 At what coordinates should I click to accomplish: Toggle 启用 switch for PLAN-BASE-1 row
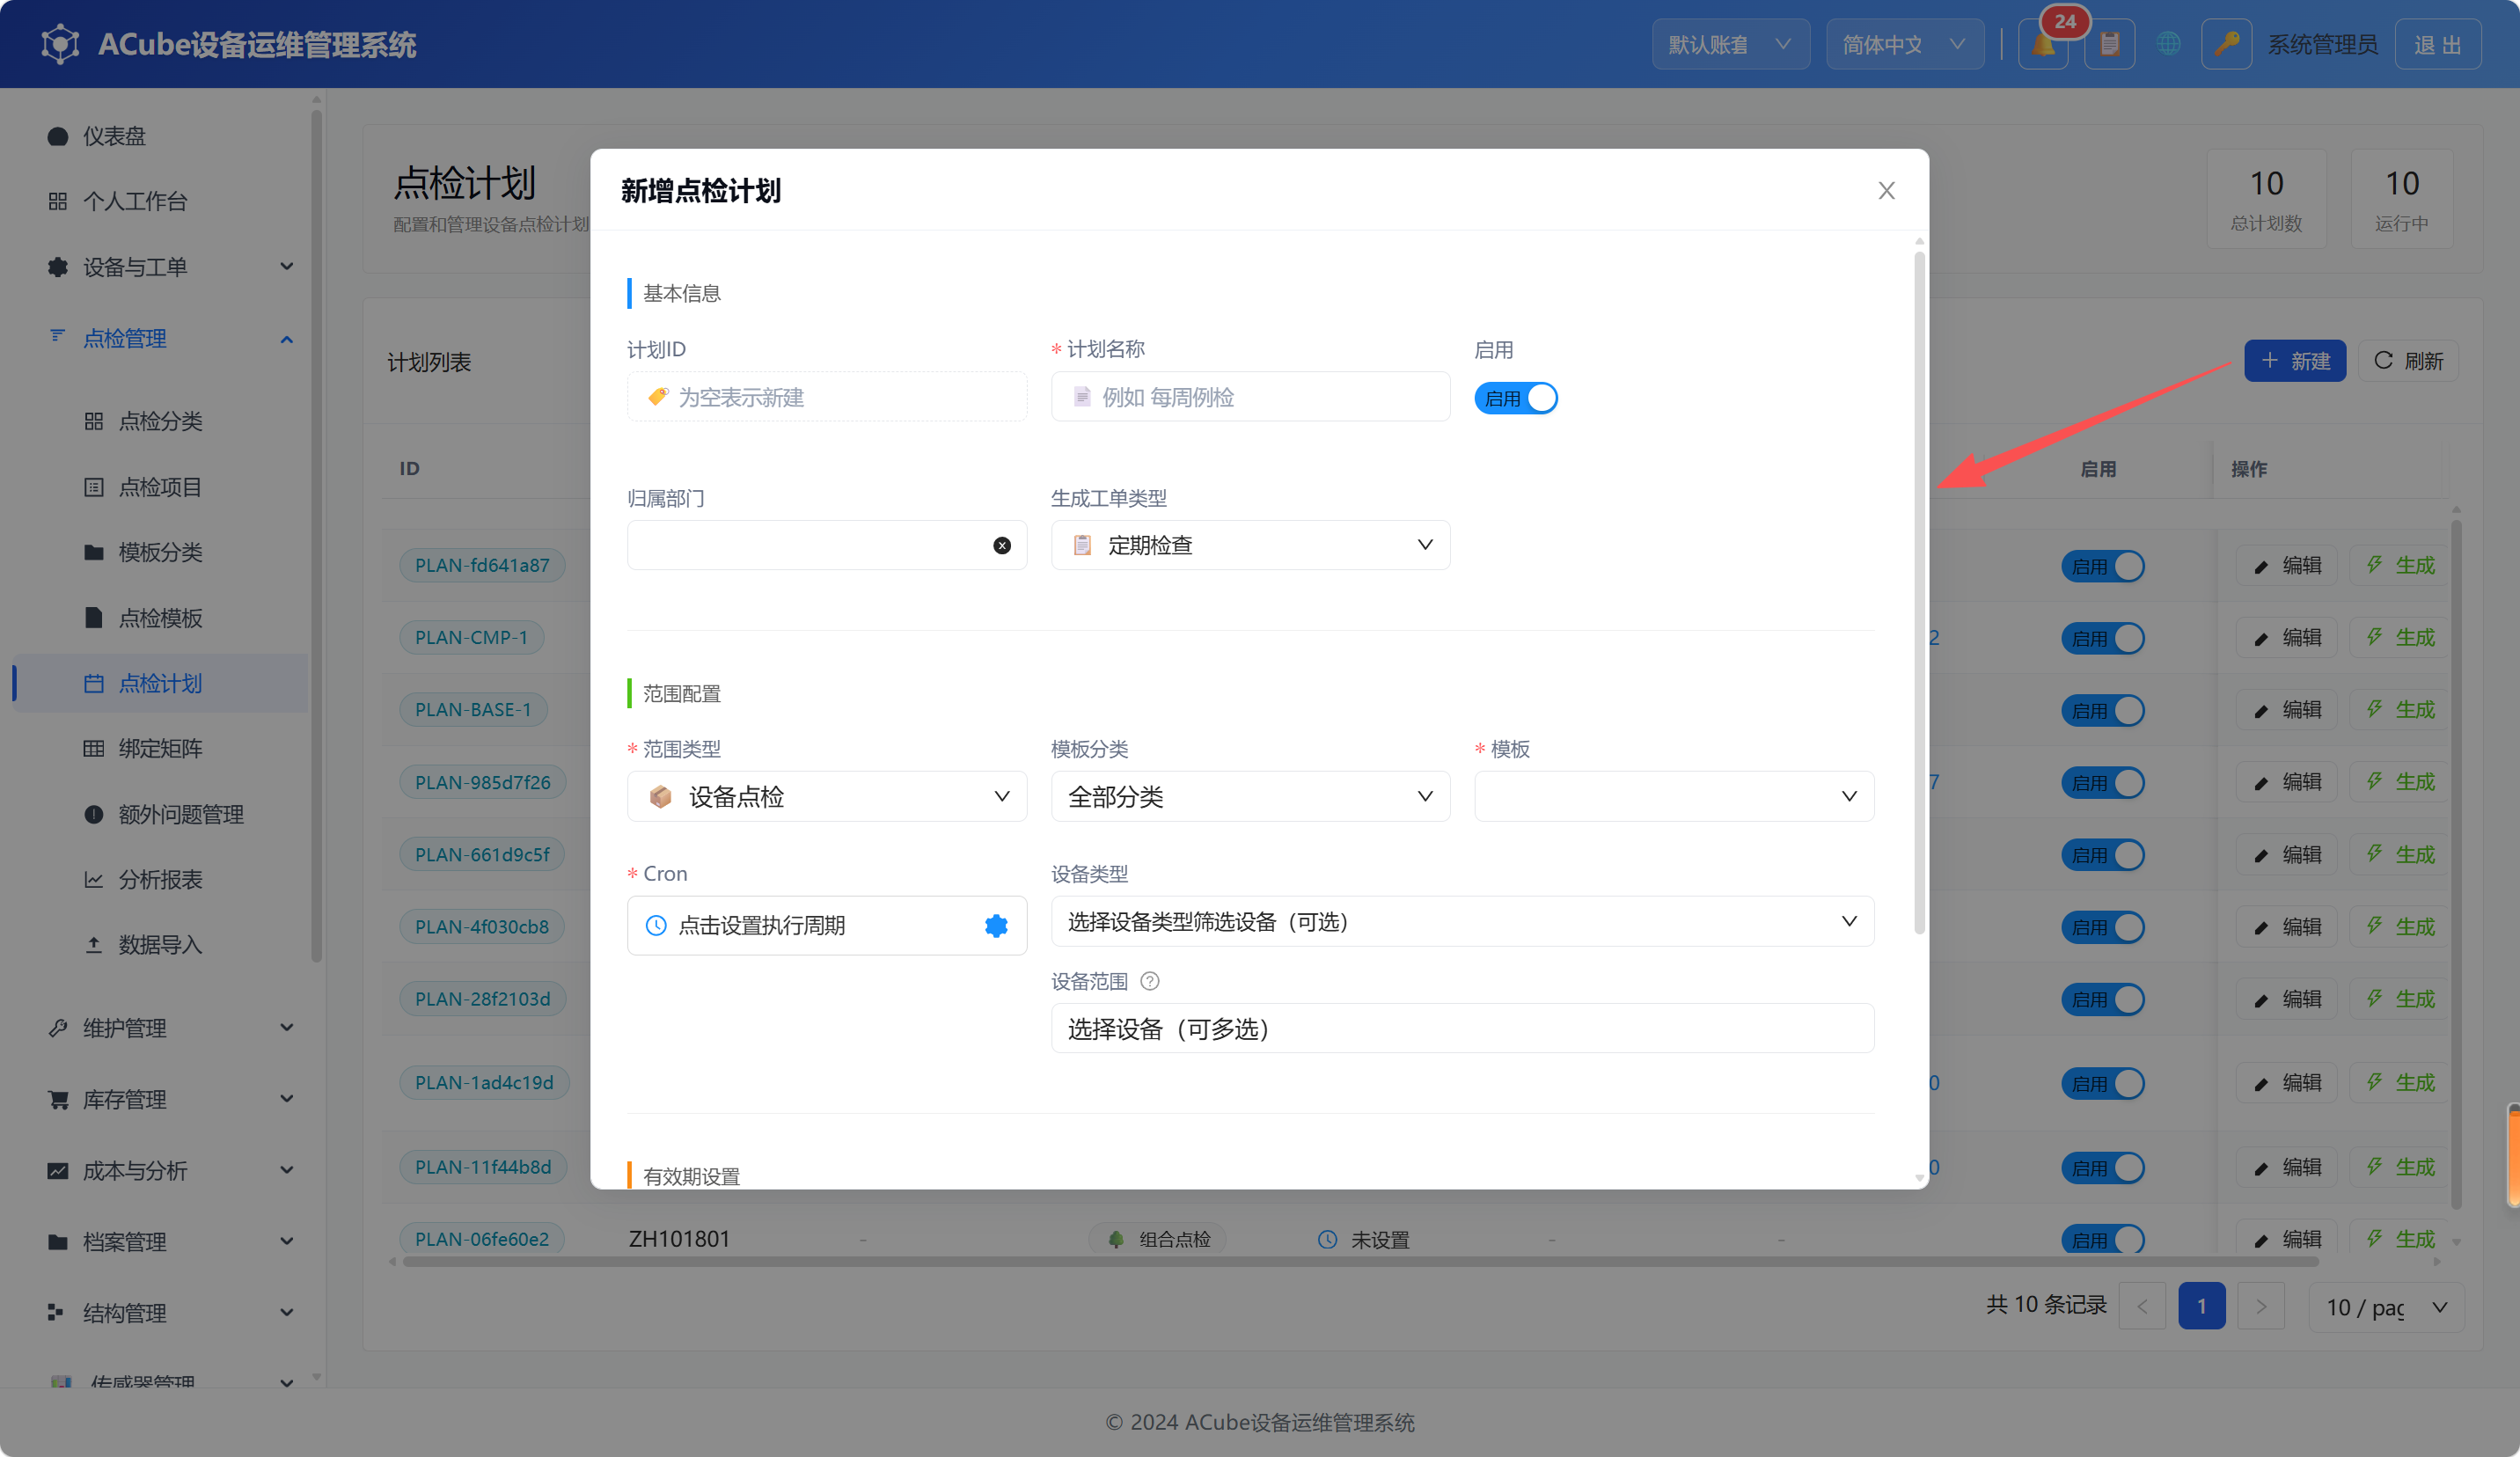[x=2102, y=710]
